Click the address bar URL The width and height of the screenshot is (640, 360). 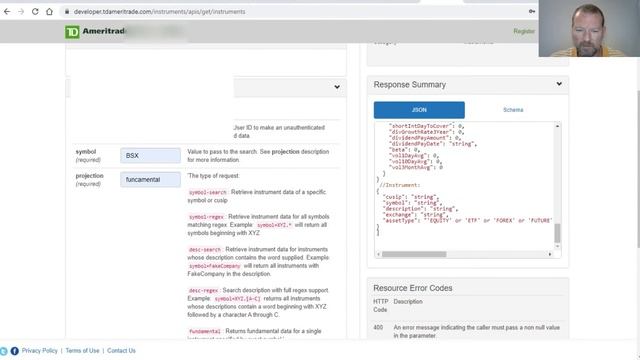(160, 12)
